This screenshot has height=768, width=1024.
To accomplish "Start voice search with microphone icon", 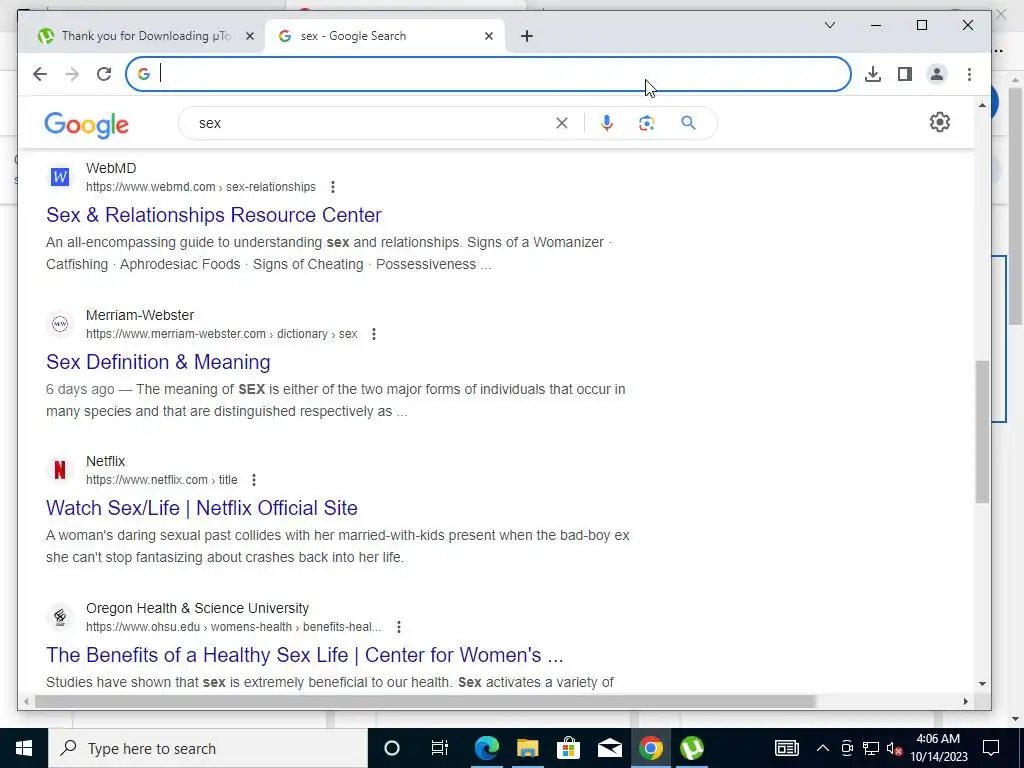I will tap(607, 123).
